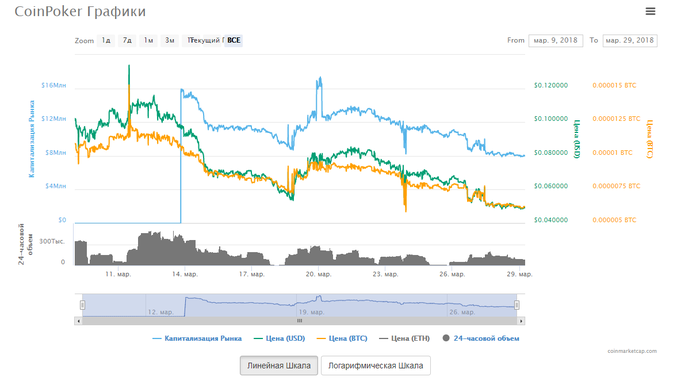Toggle Цена (USD) series in legend
This screenshot has height=392, width=700.
click(x=279, y=338)
